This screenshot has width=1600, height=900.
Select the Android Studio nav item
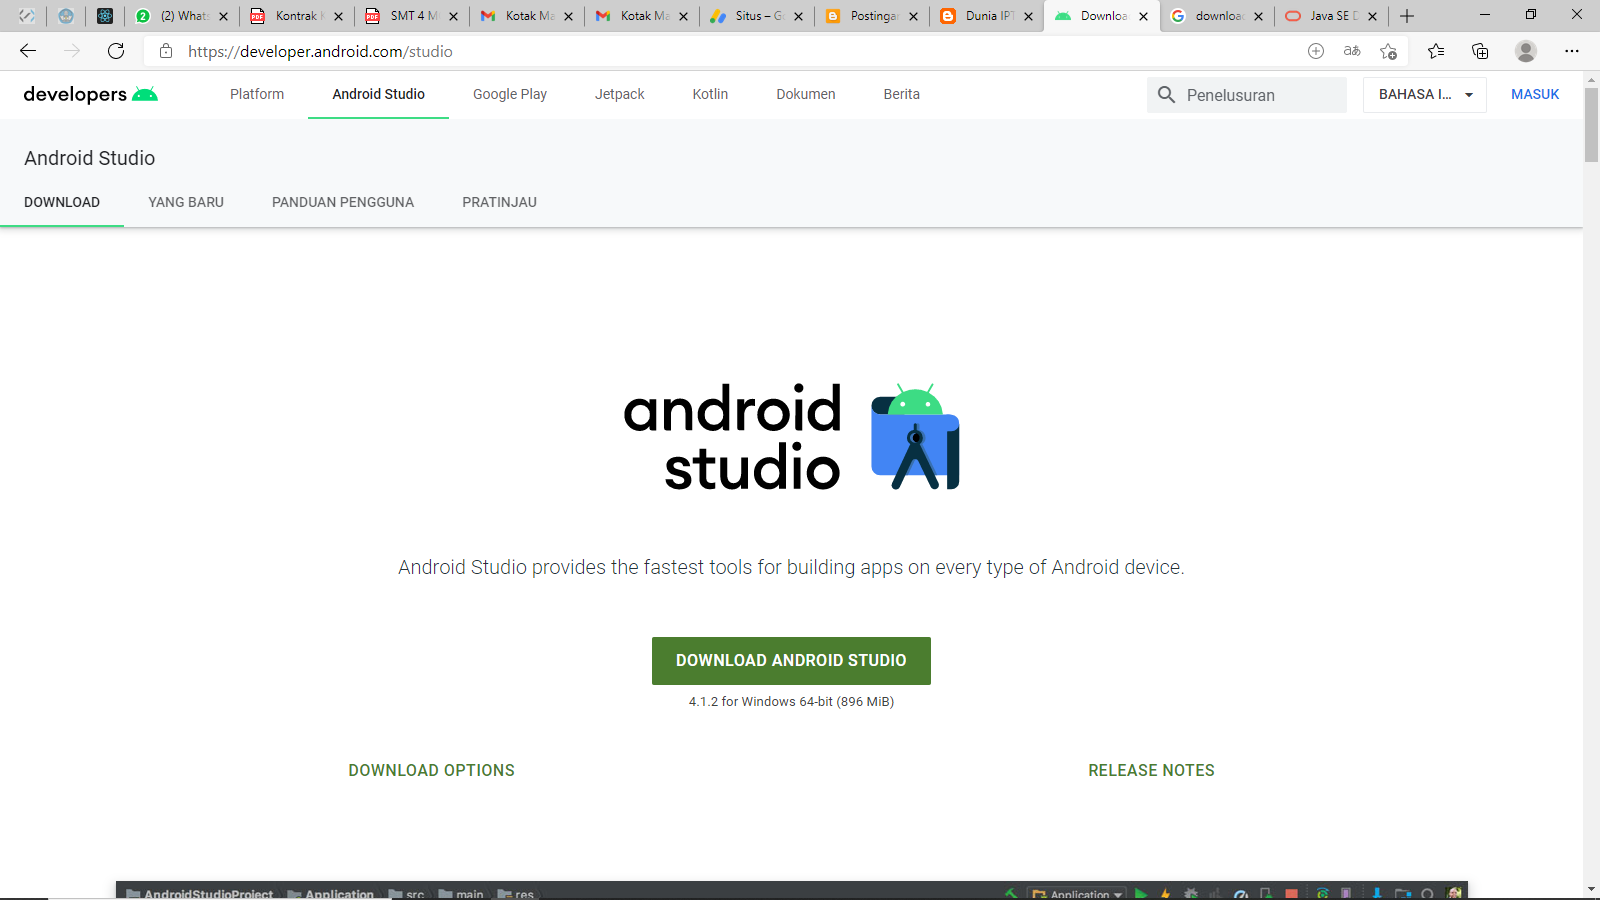coord(379,94)
